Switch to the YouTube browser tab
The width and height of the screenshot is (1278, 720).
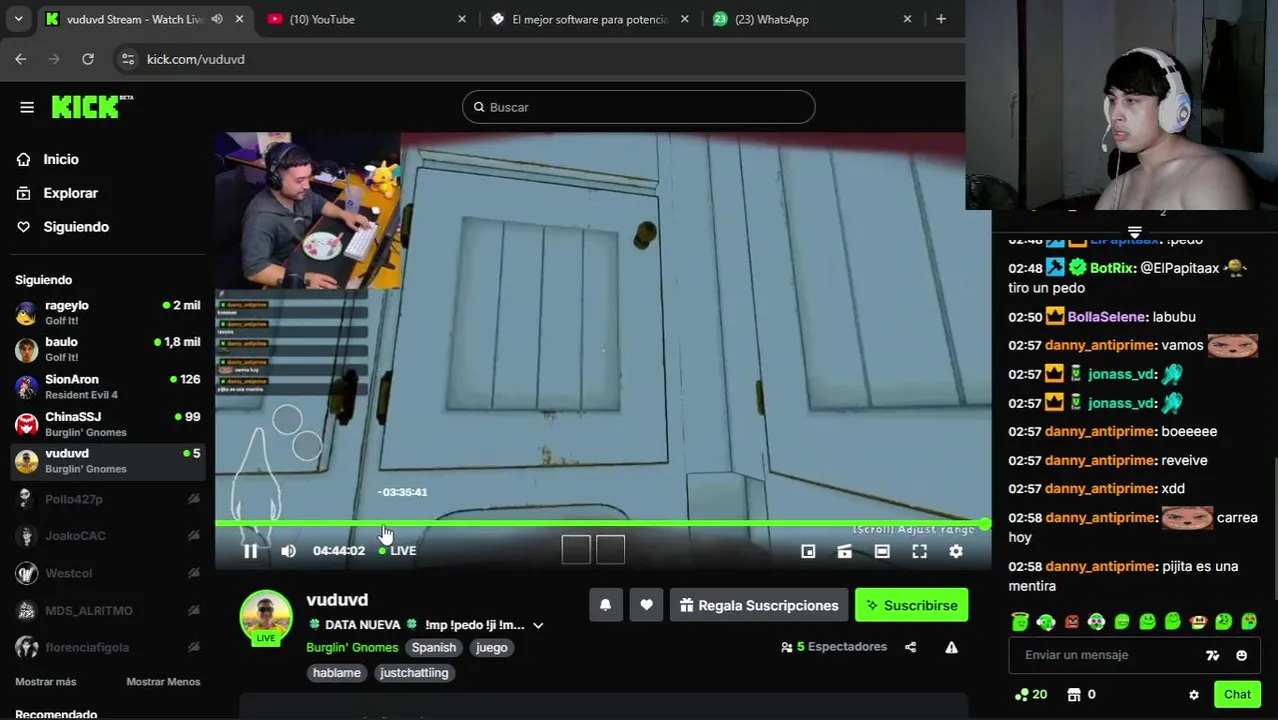[366, 19]
